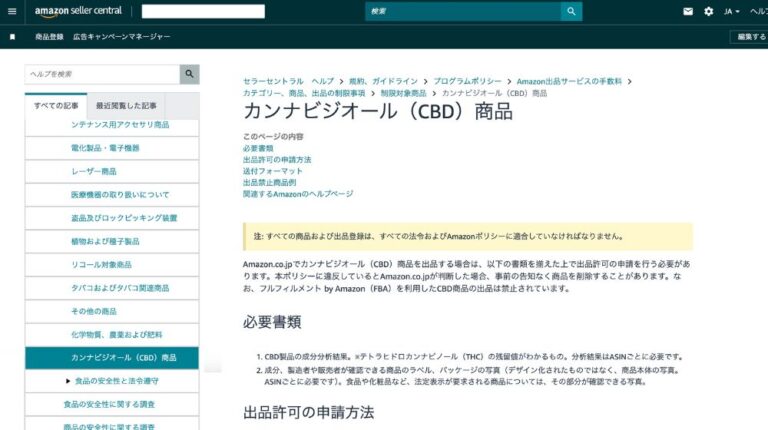Viewport: 768px width, 430px height.
Task: Open 広告キャンペーンマネージャー menu item
Action: pyautogui.click(x=121, y=37)
